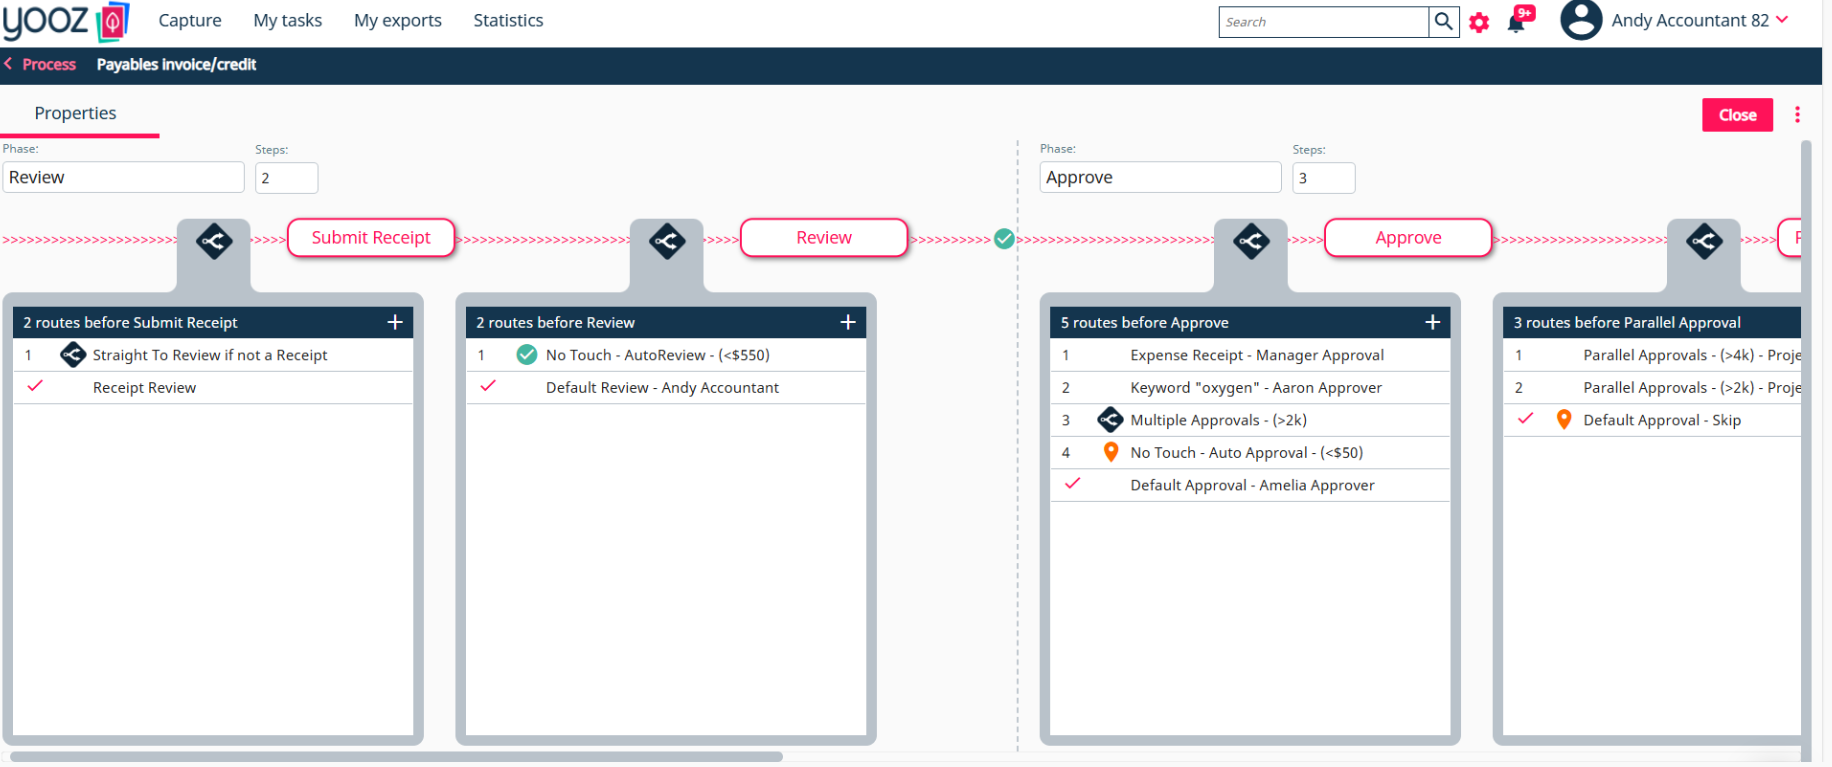Click the red Close button
The width and height of the screenshot is (1832, 767).
click(1737, 115)
